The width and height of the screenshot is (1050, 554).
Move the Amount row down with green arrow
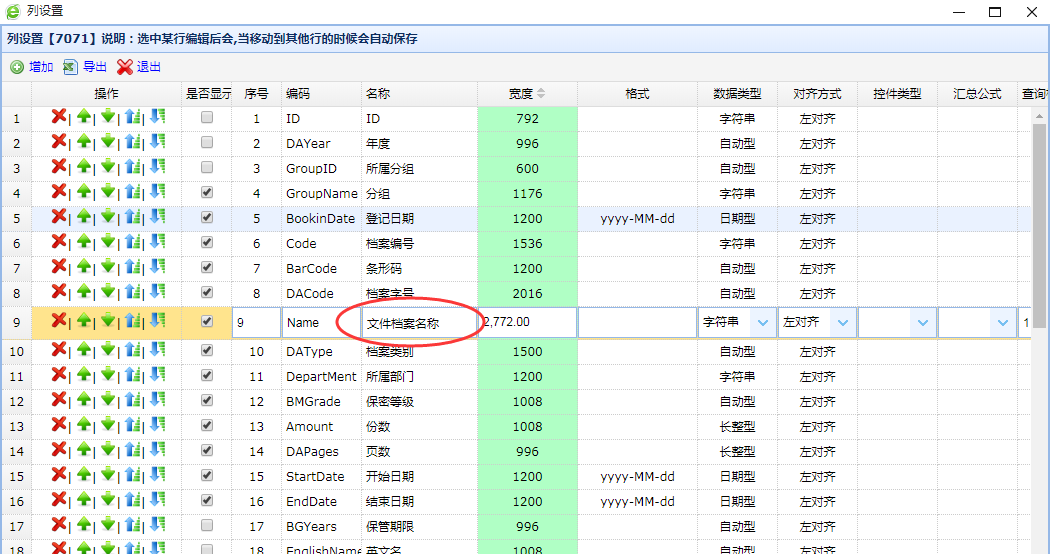tap(108, 426)
